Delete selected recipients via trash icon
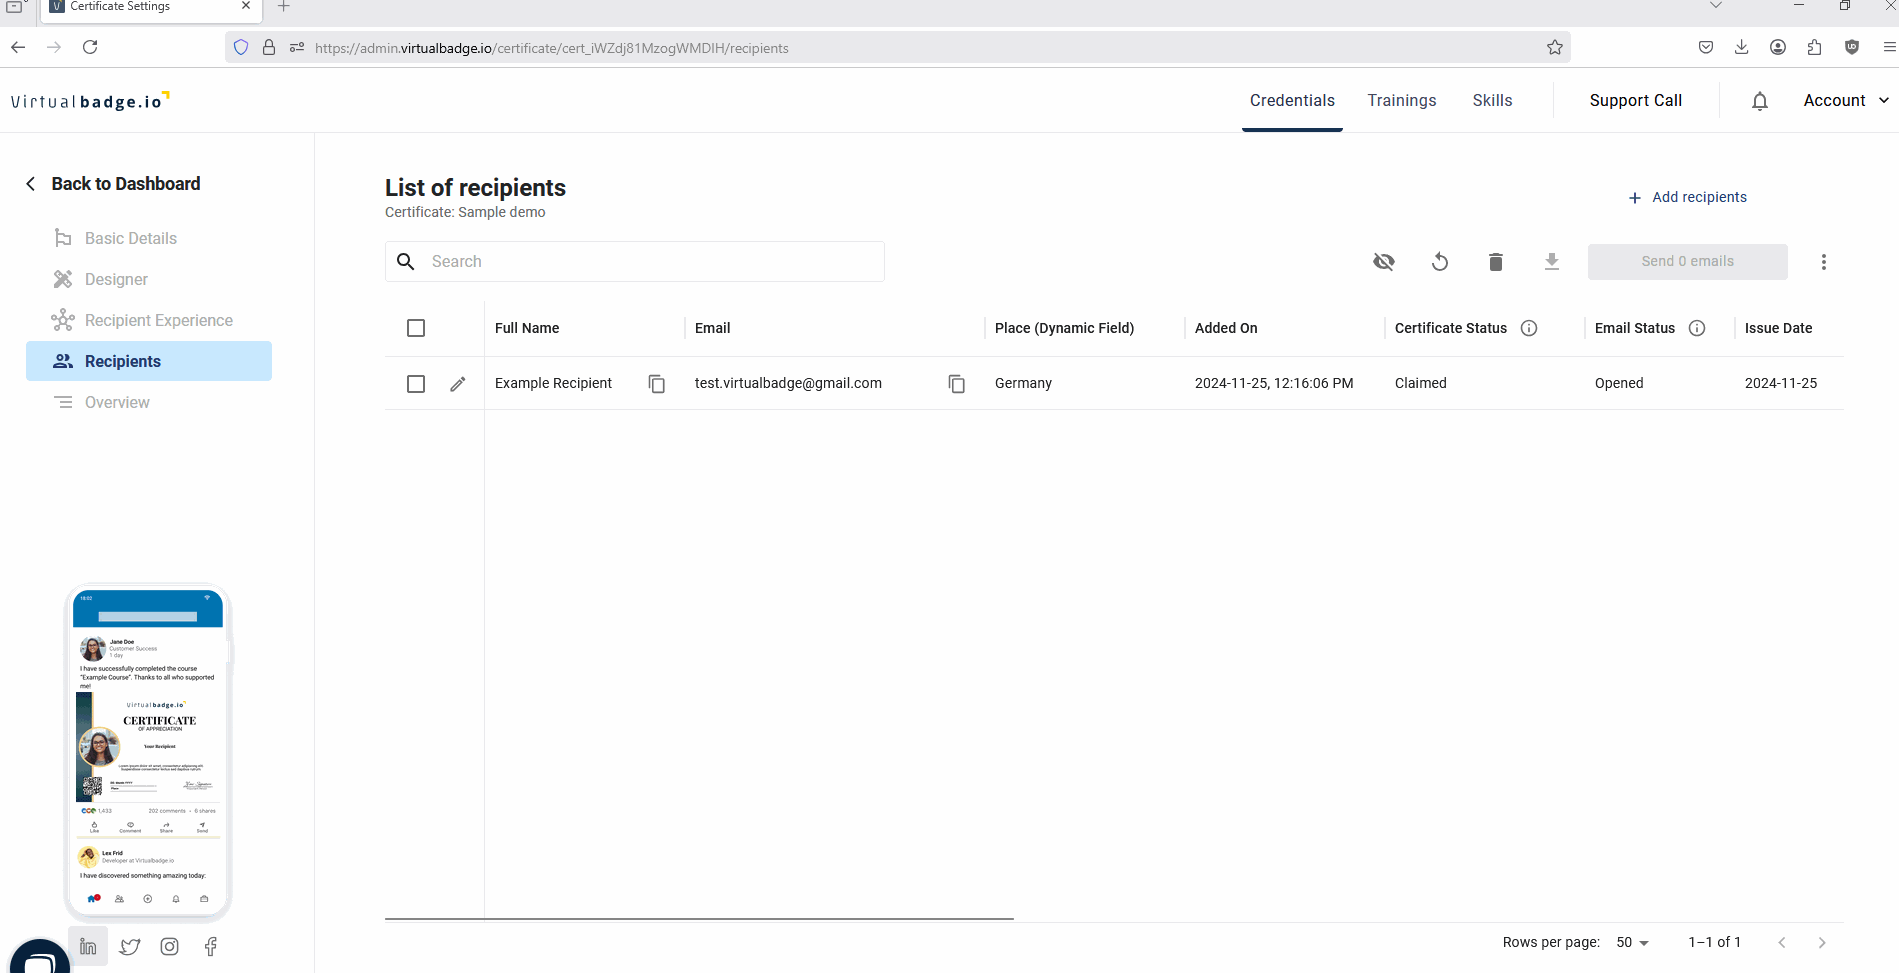 click(x=1496, y=261)
